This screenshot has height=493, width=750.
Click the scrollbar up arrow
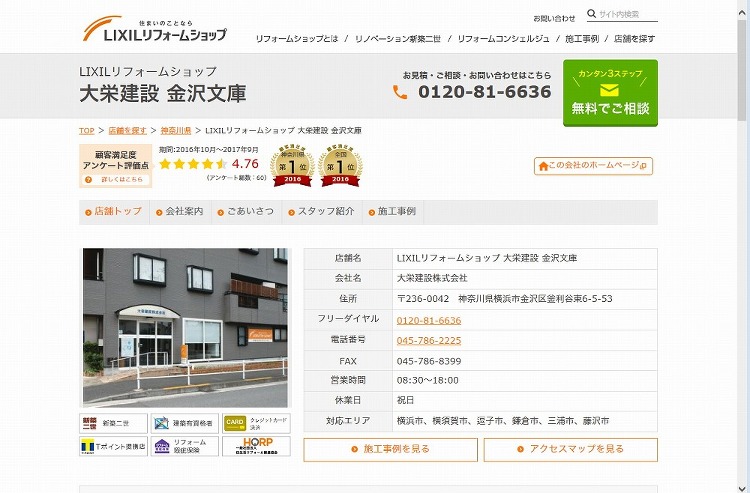[x=742, y=12]
